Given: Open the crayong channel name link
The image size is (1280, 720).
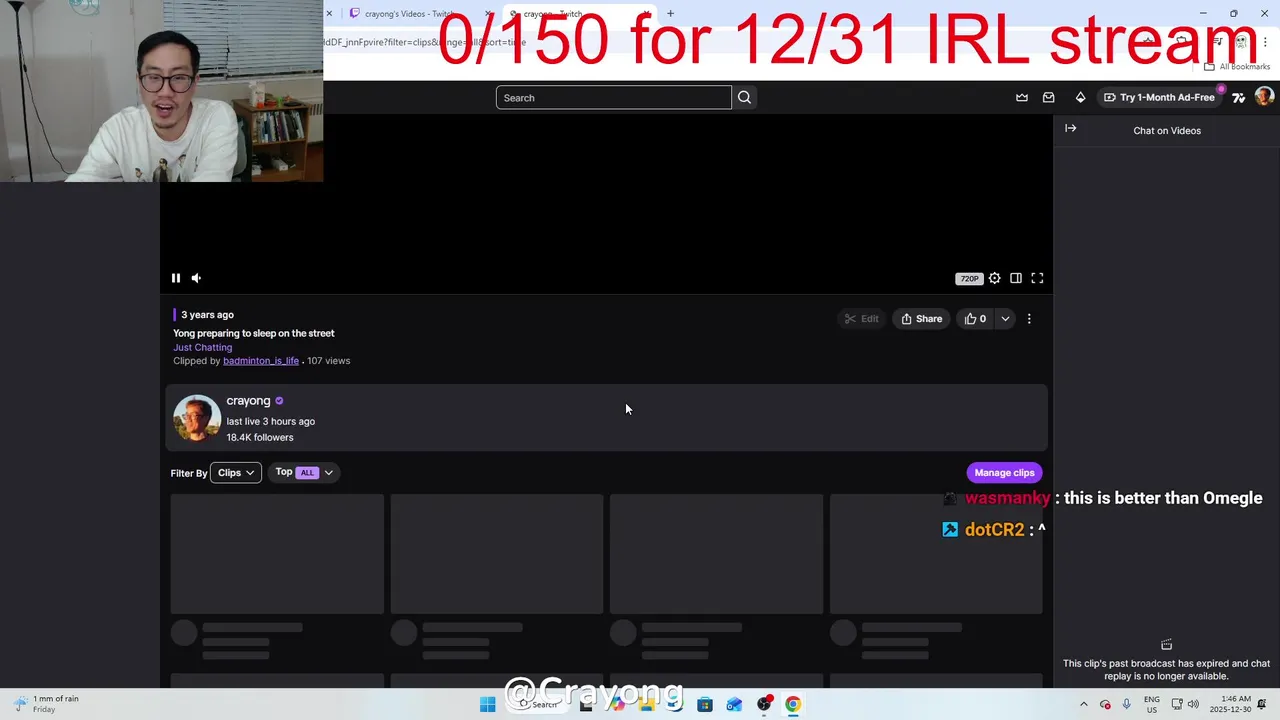Looking at the screenshot, I should click(248, 401).
